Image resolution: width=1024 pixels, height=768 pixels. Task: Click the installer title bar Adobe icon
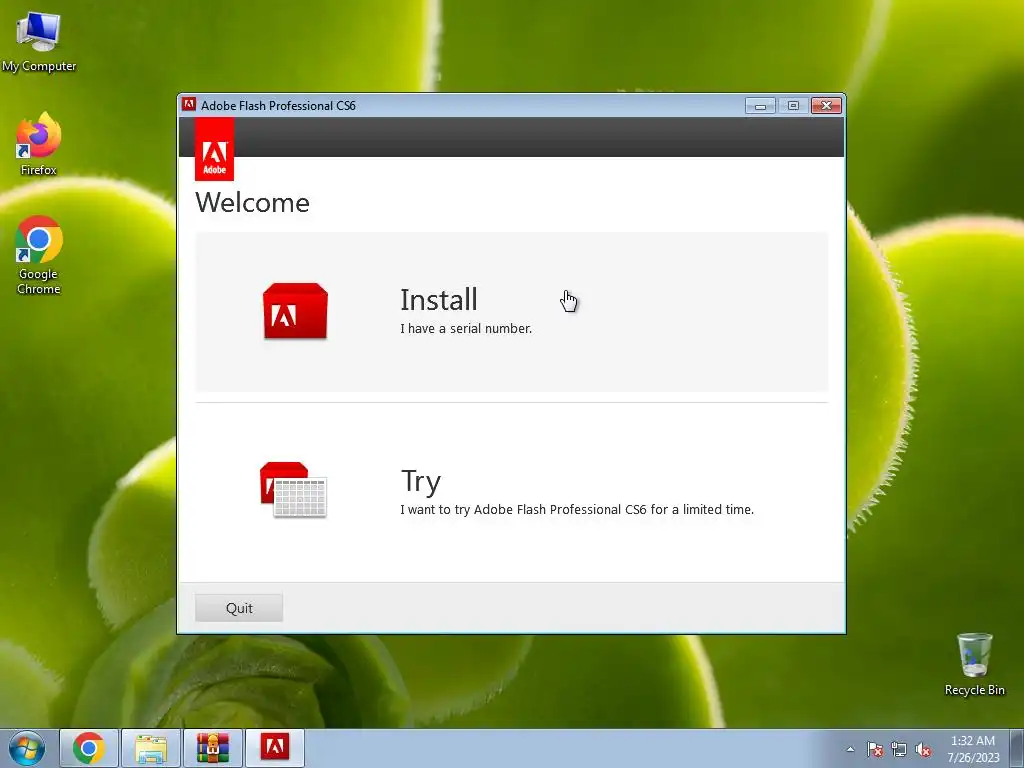pyautogui.click(x=189, y=105)
